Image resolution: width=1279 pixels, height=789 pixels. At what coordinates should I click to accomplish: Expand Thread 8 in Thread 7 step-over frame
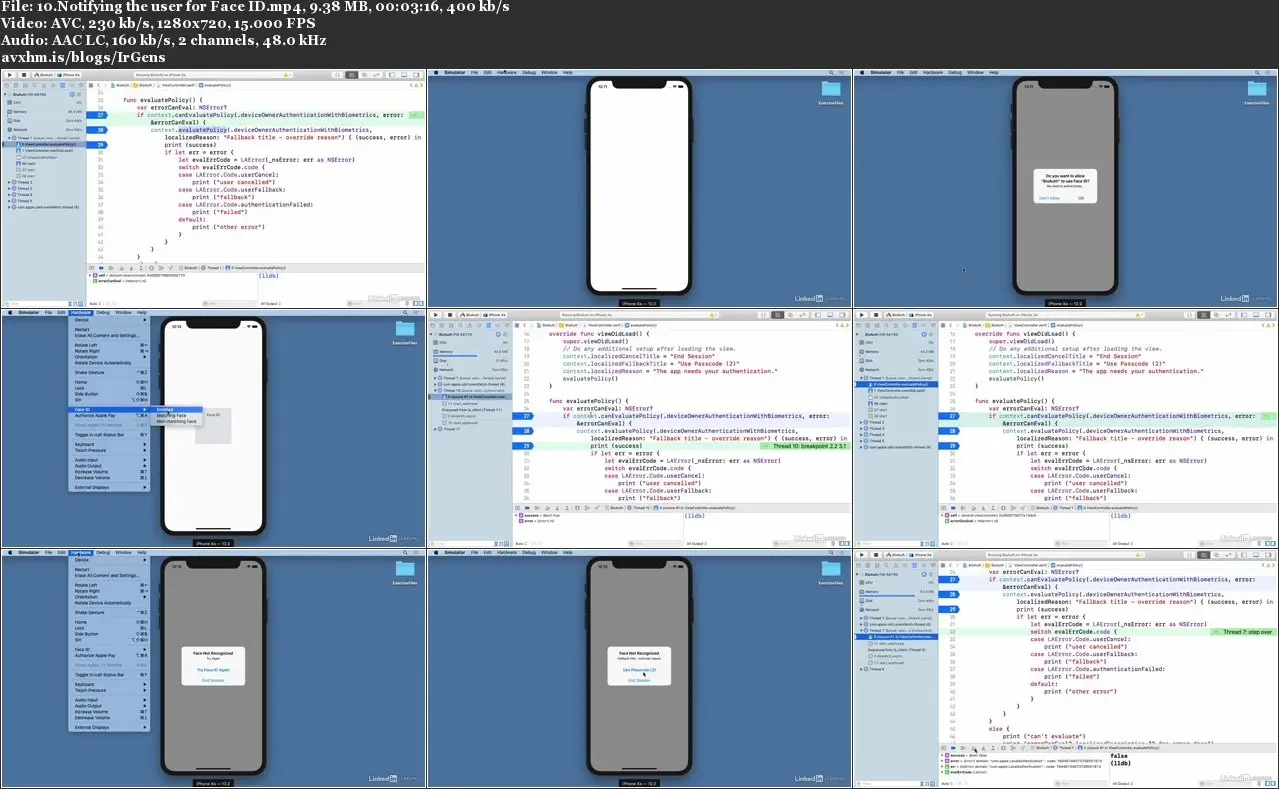click(861, 668)
